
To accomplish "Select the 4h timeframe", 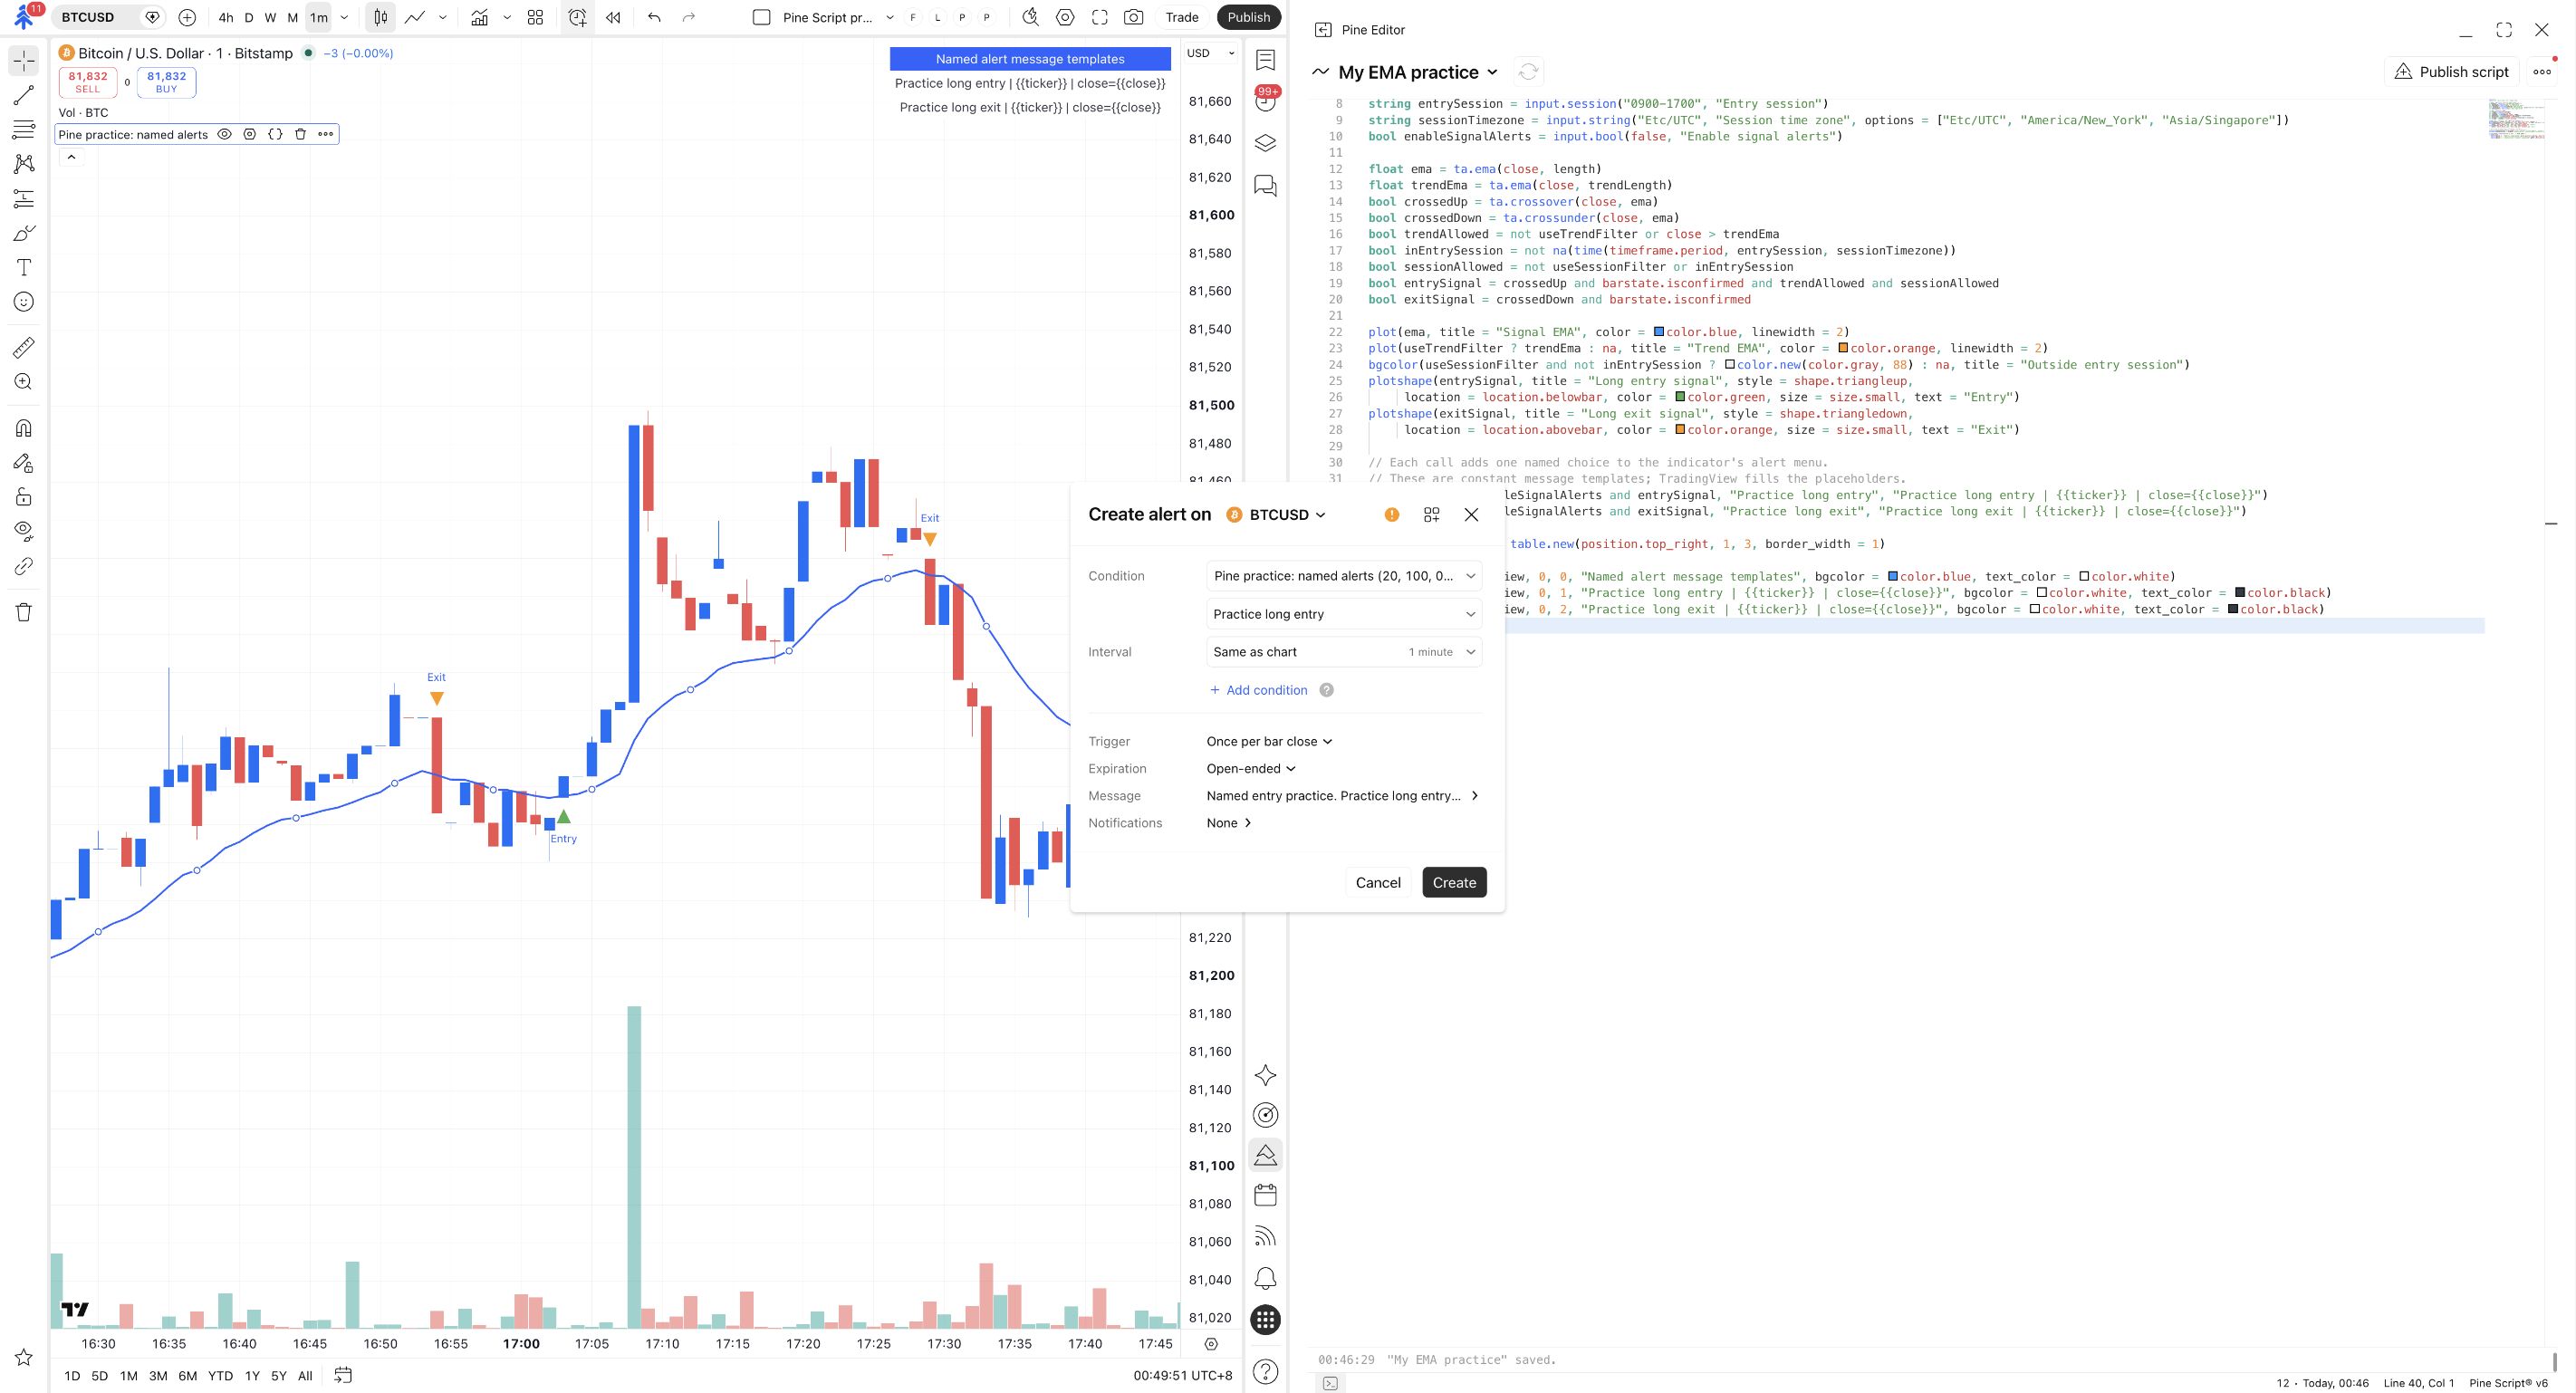I will (x=226, y=17).
